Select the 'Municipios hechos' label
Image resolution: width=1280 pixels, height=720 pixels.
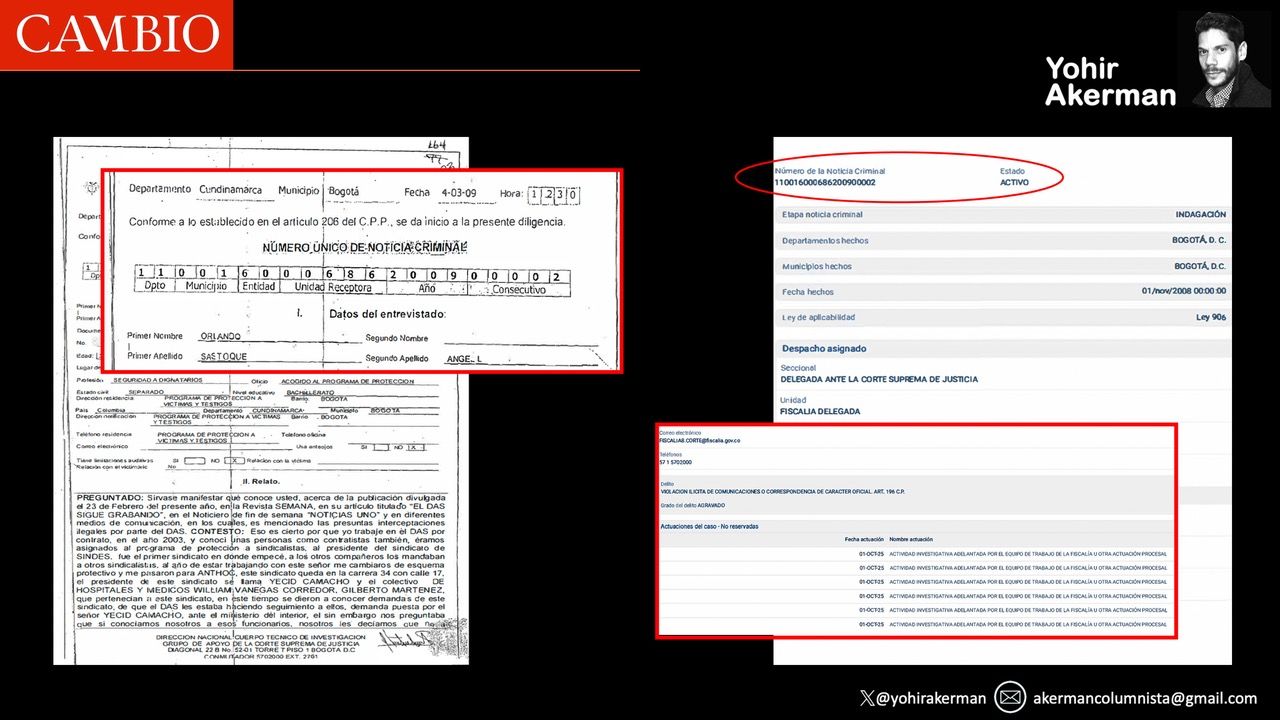pyautogui.click(x=817, y=267)
